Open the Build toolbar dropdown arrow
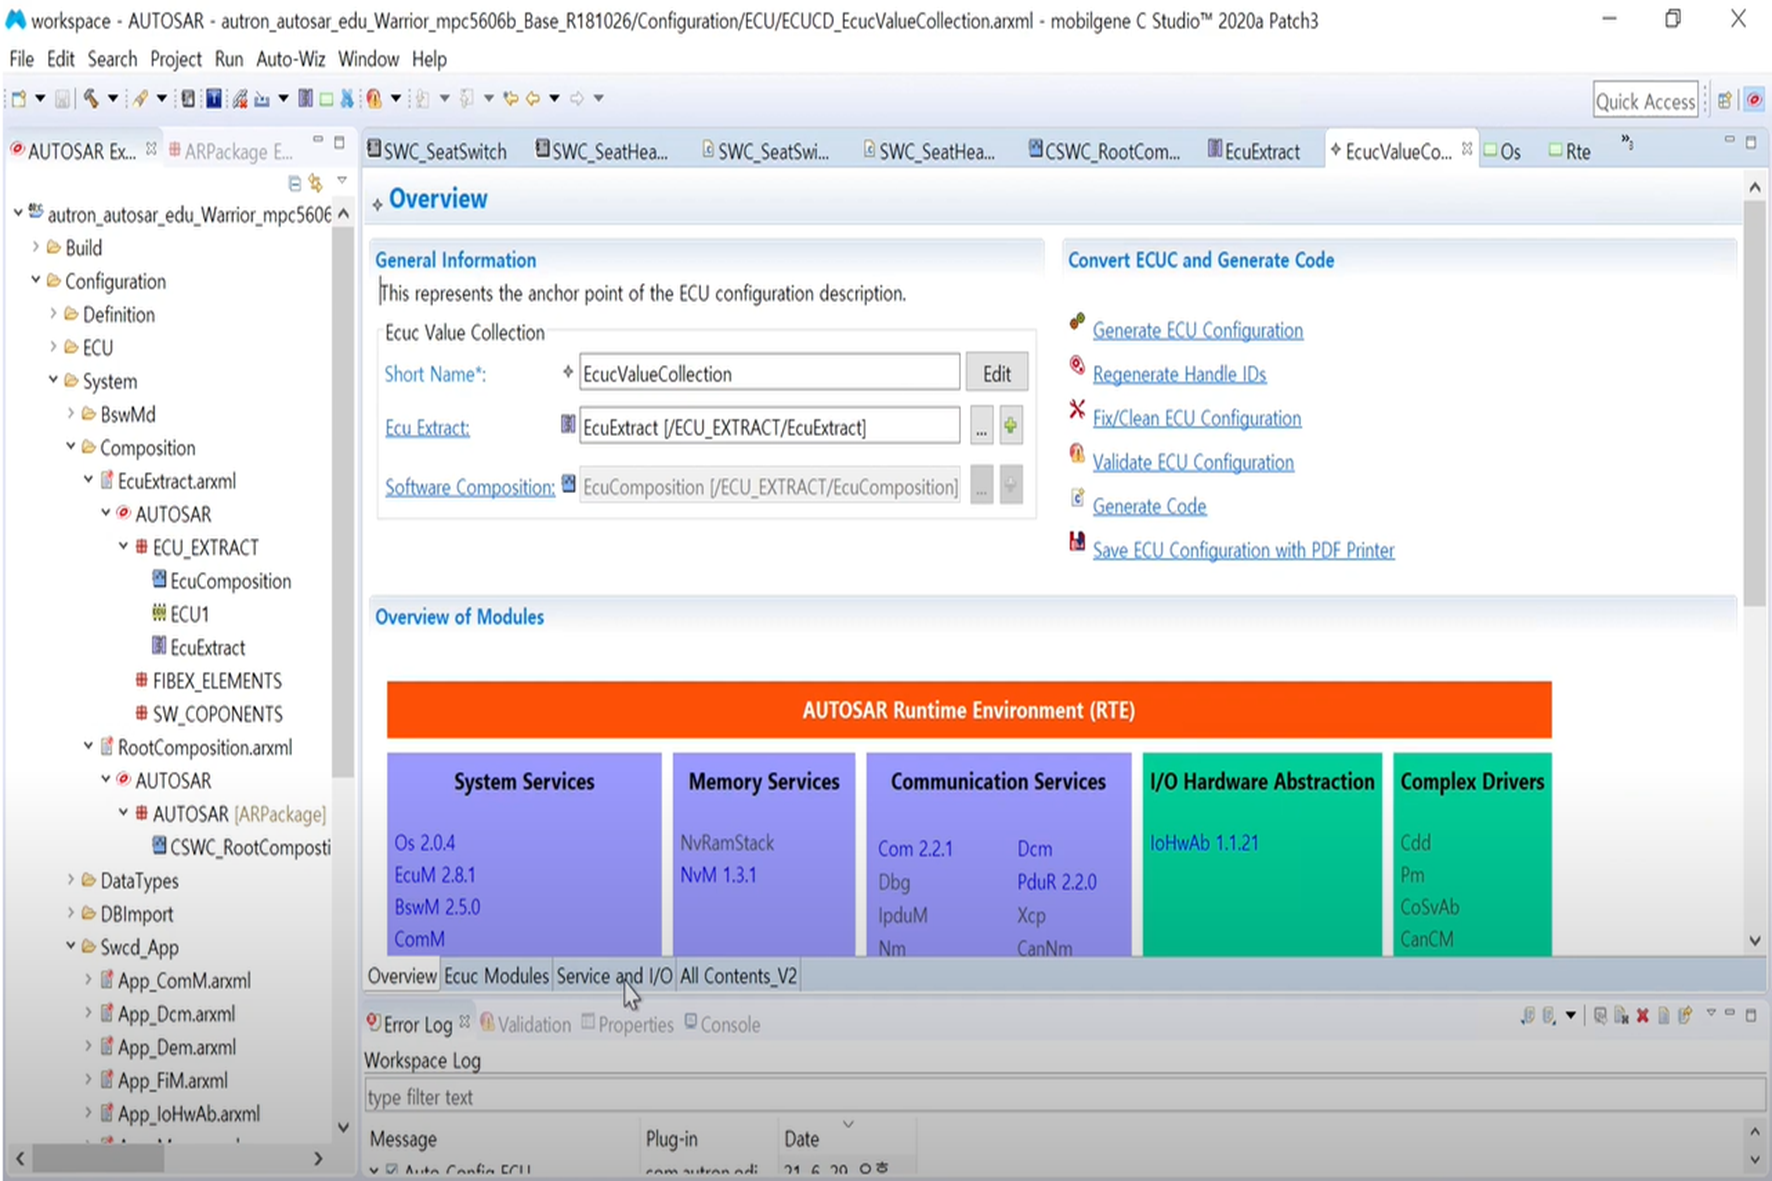This screenshot has height=1181, width=1772. pos(112,98)
